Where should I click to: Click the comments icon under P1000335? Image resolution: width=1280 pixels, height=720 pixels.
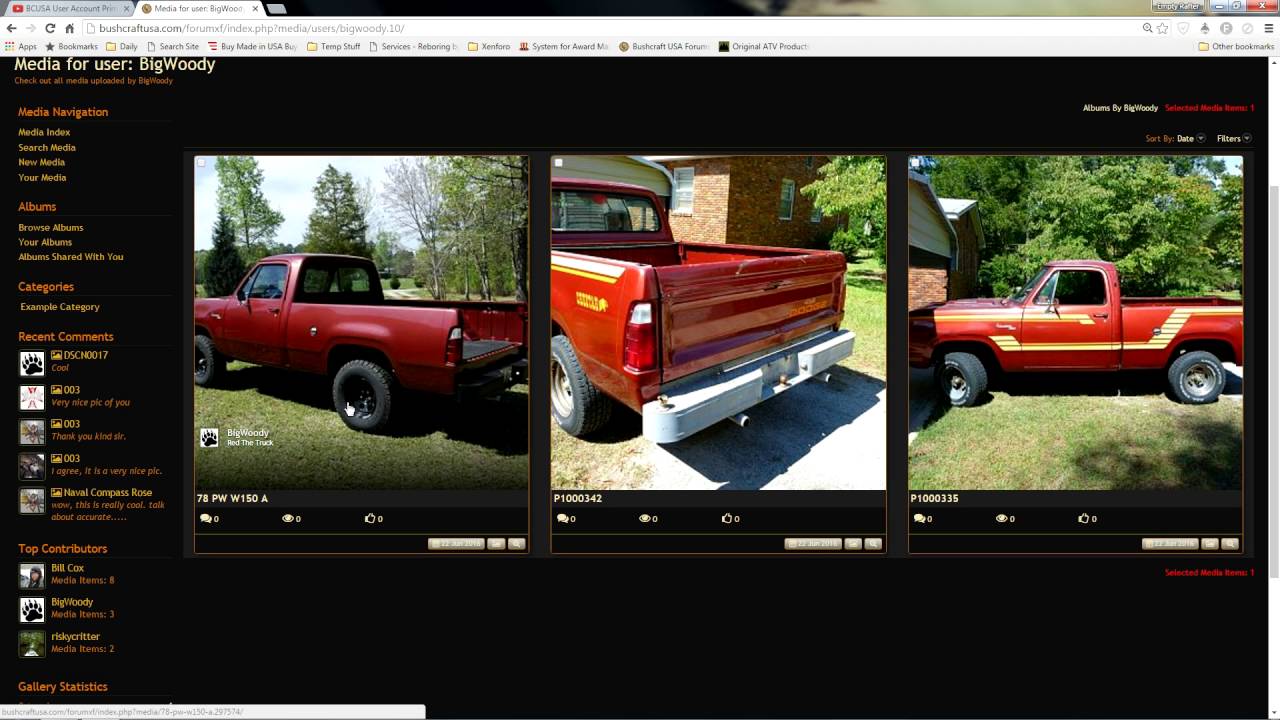click(x=920, y=518)
